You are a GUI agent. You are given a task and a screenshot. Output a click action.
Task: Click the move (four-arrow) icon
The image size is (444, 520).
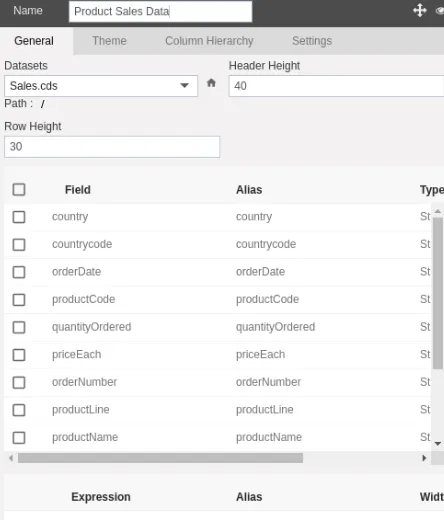419,10
